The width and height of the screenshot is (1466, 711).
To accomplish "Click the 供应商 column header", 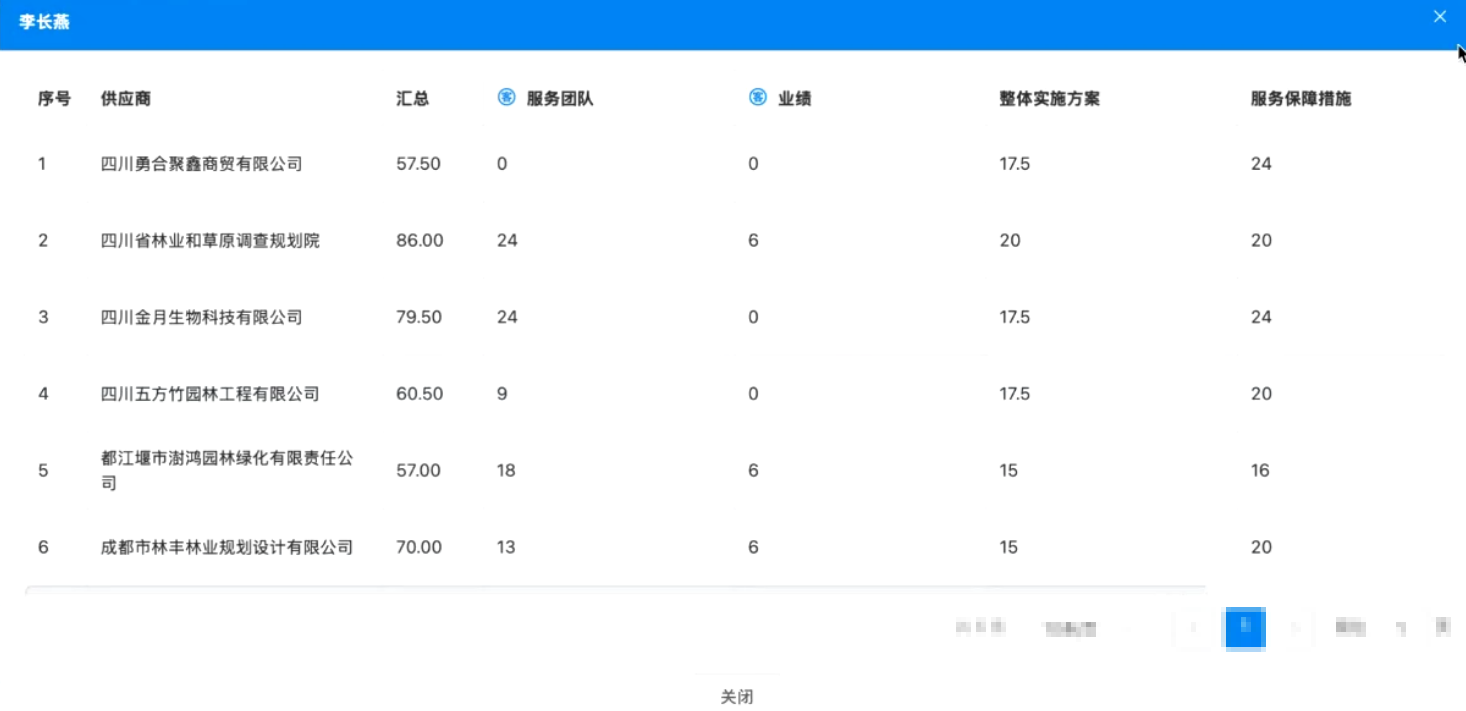I will [126, 99].
